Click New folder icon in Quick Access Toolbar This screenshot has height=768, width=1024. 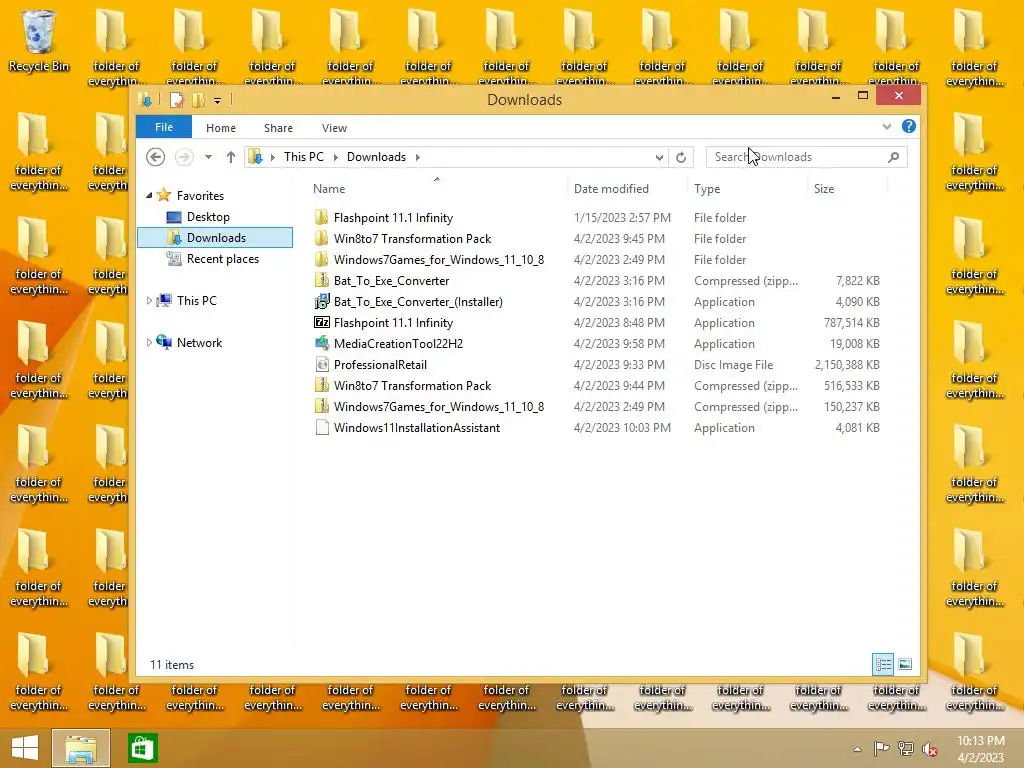point(199,100)
